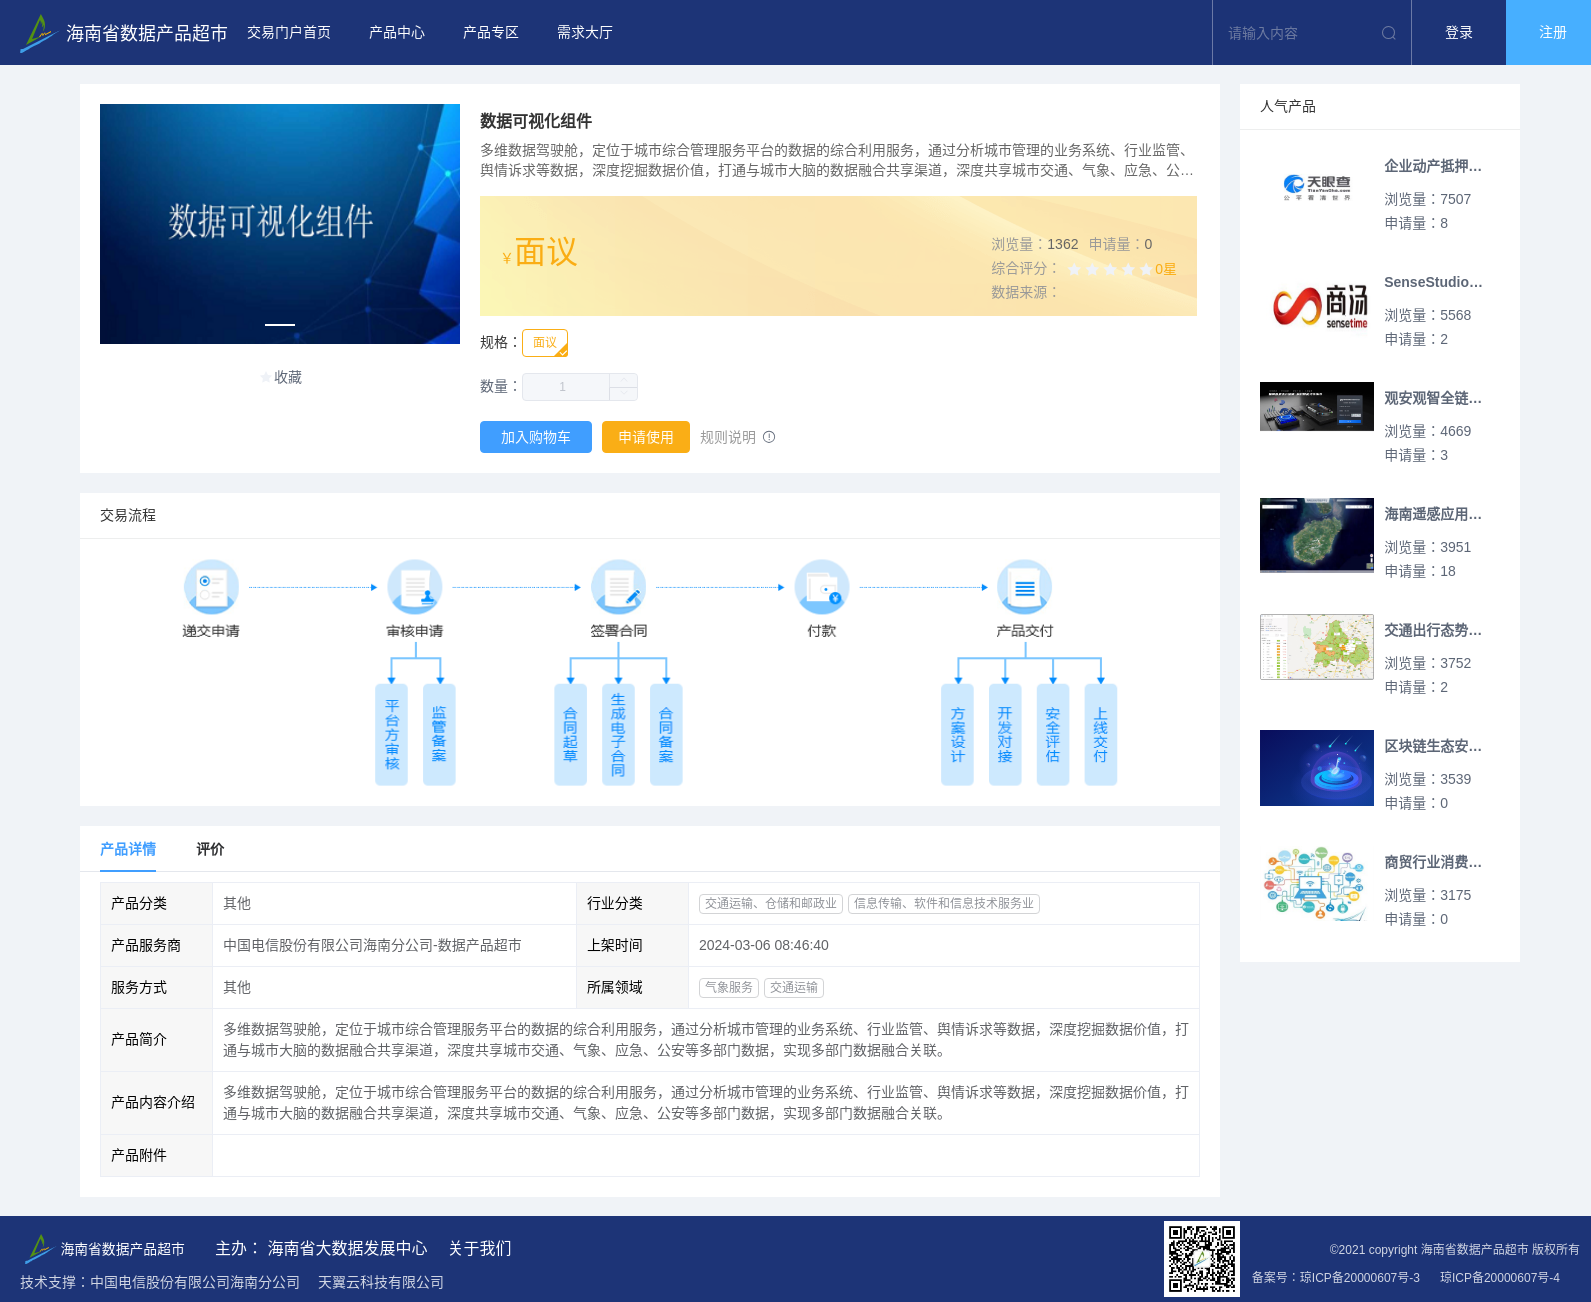Viewport: 1591px width, 1302px height.
Task: Switch to the 产品详情 tab
Action: [x=128, y=849]
